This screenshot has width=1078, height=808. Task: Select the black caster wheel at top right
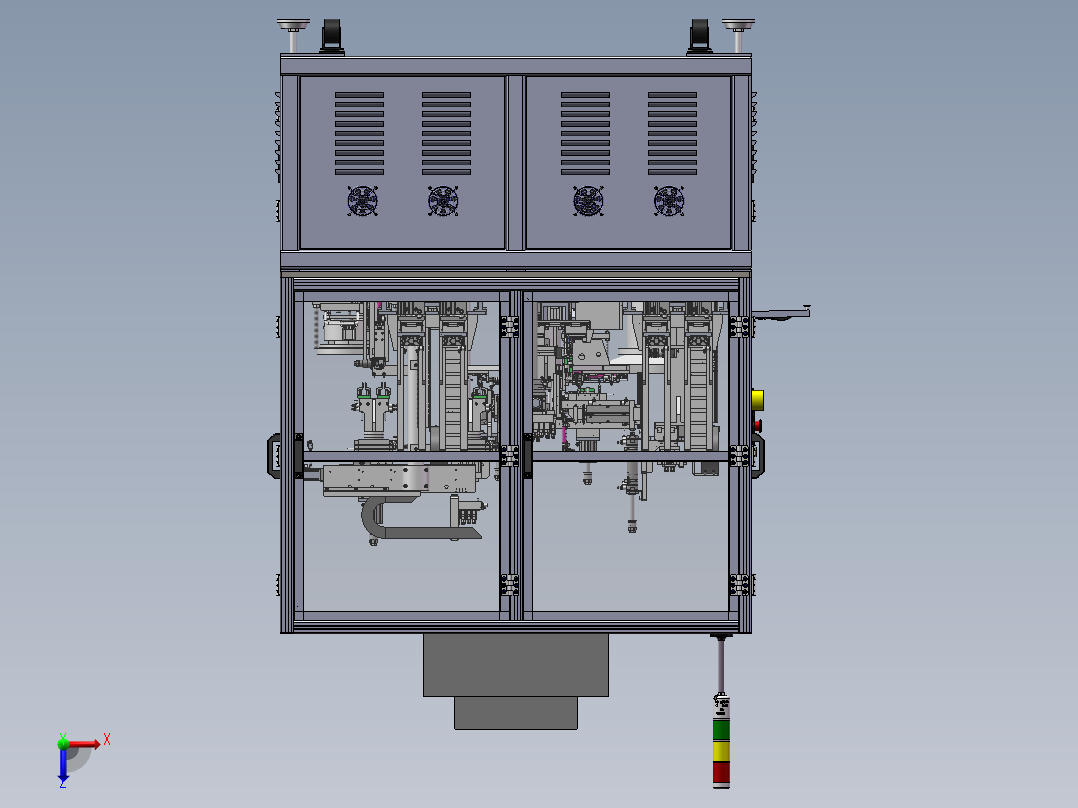[x=699, y=36]
